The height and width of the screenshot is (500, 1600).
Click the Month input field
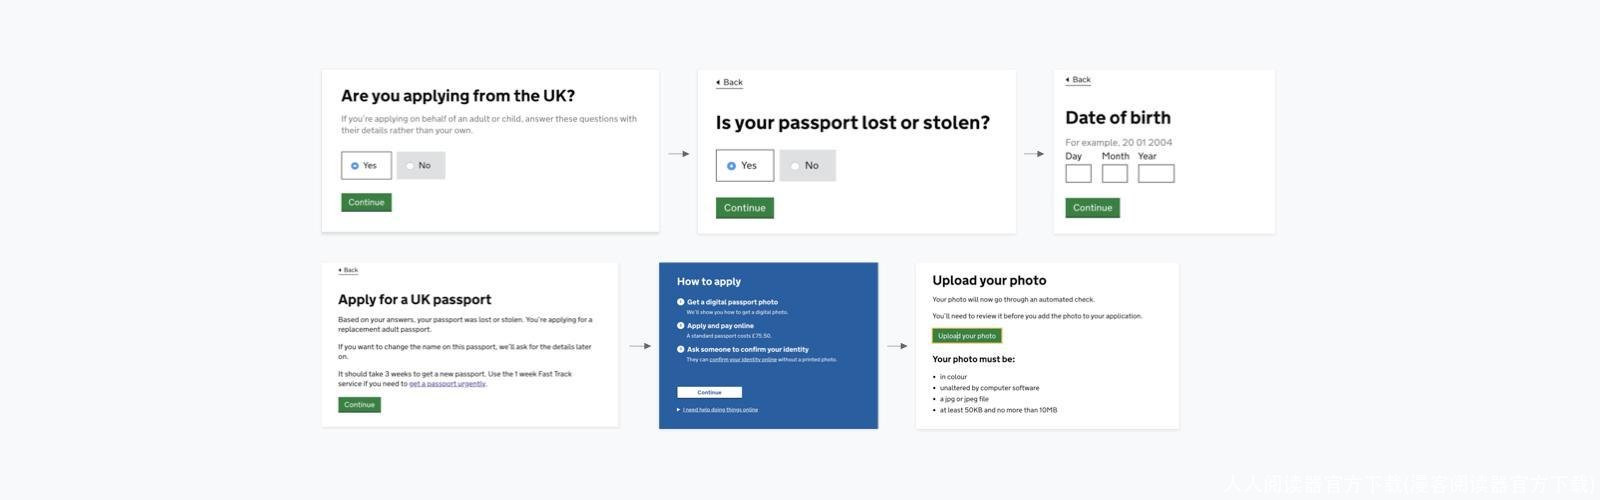[1114, 174]
